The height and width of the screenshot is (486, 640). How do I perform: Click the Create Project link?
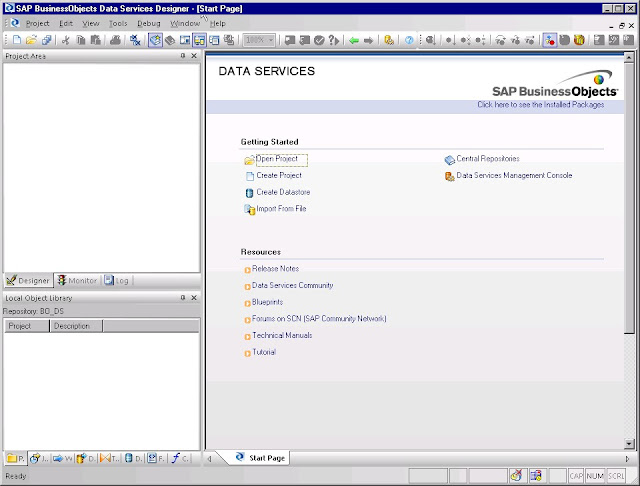coord(279,175)
